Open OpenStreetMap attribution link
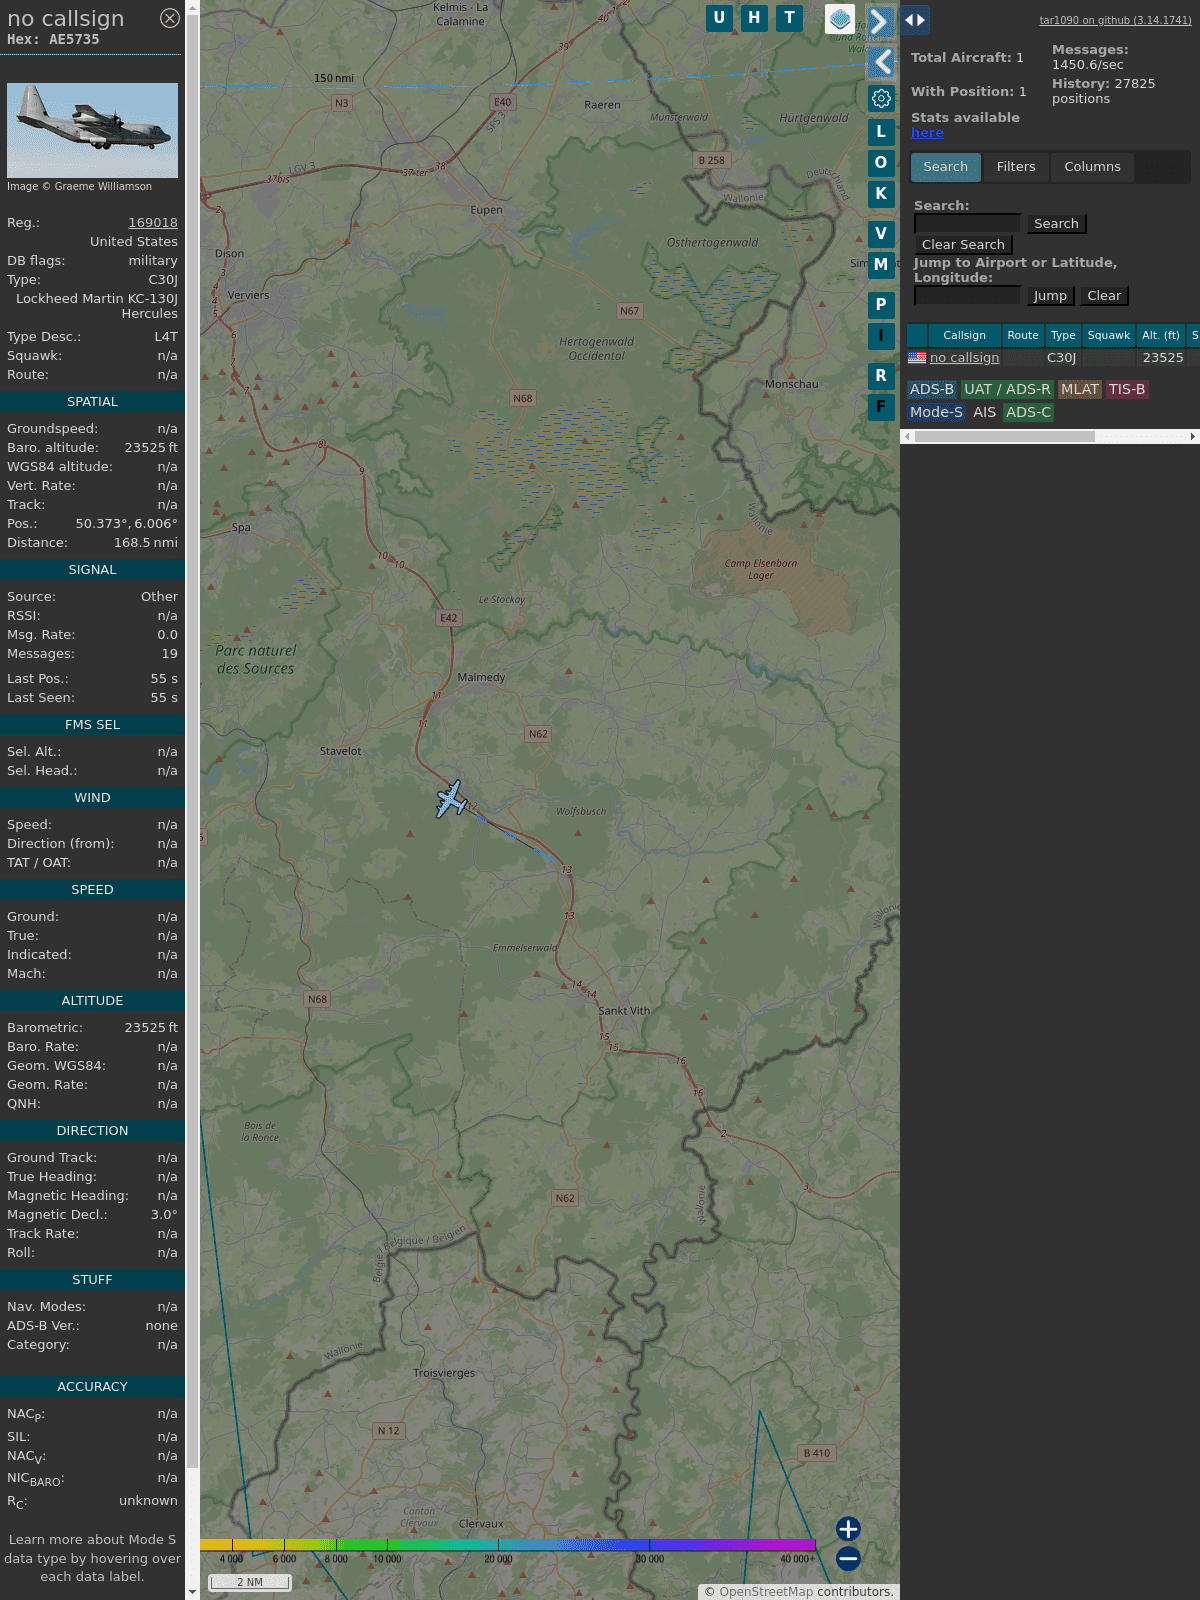The image size is (1200, 1600). tap(766, 1592)
